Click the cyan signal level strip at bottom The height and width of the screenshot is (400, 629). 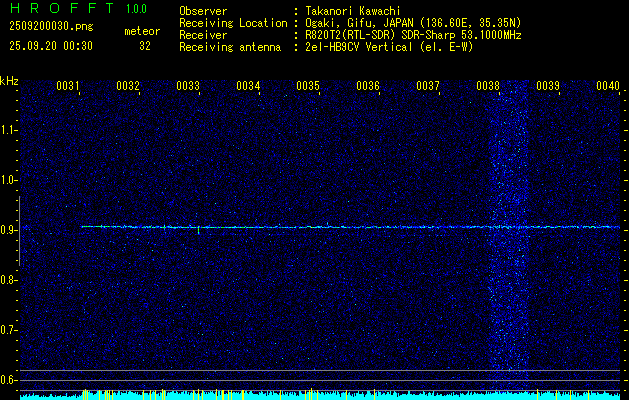[x=320, y=396]
